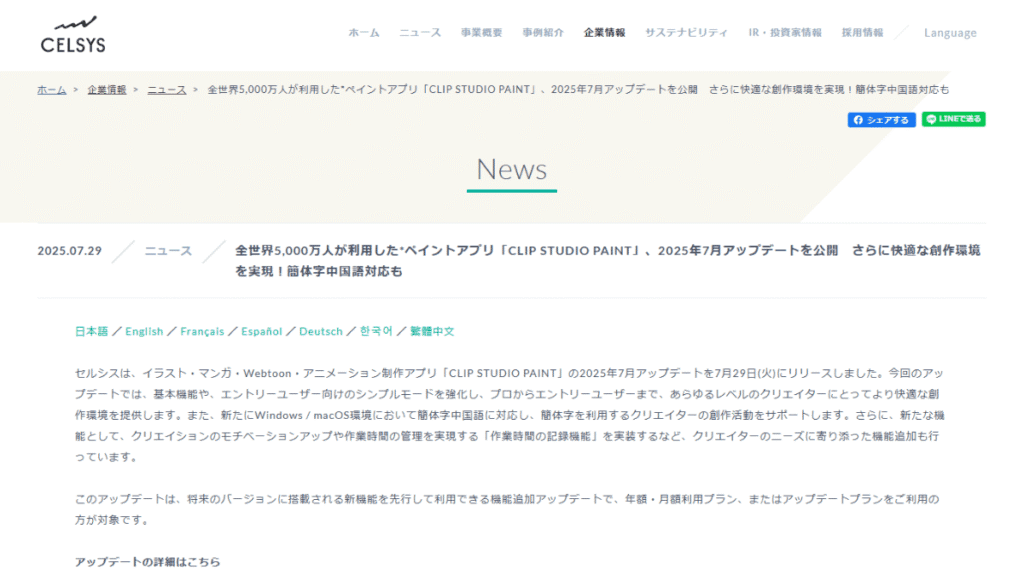1024x575 pixels.
Task: Open the 採用情報 menu item
Action: [x=862, y=33]
